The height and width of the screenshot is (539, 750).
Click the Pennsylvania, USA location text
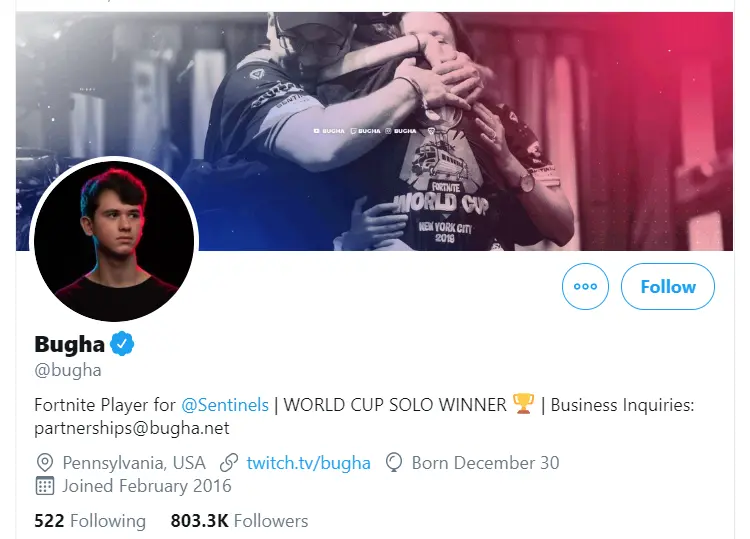point(134,463)
